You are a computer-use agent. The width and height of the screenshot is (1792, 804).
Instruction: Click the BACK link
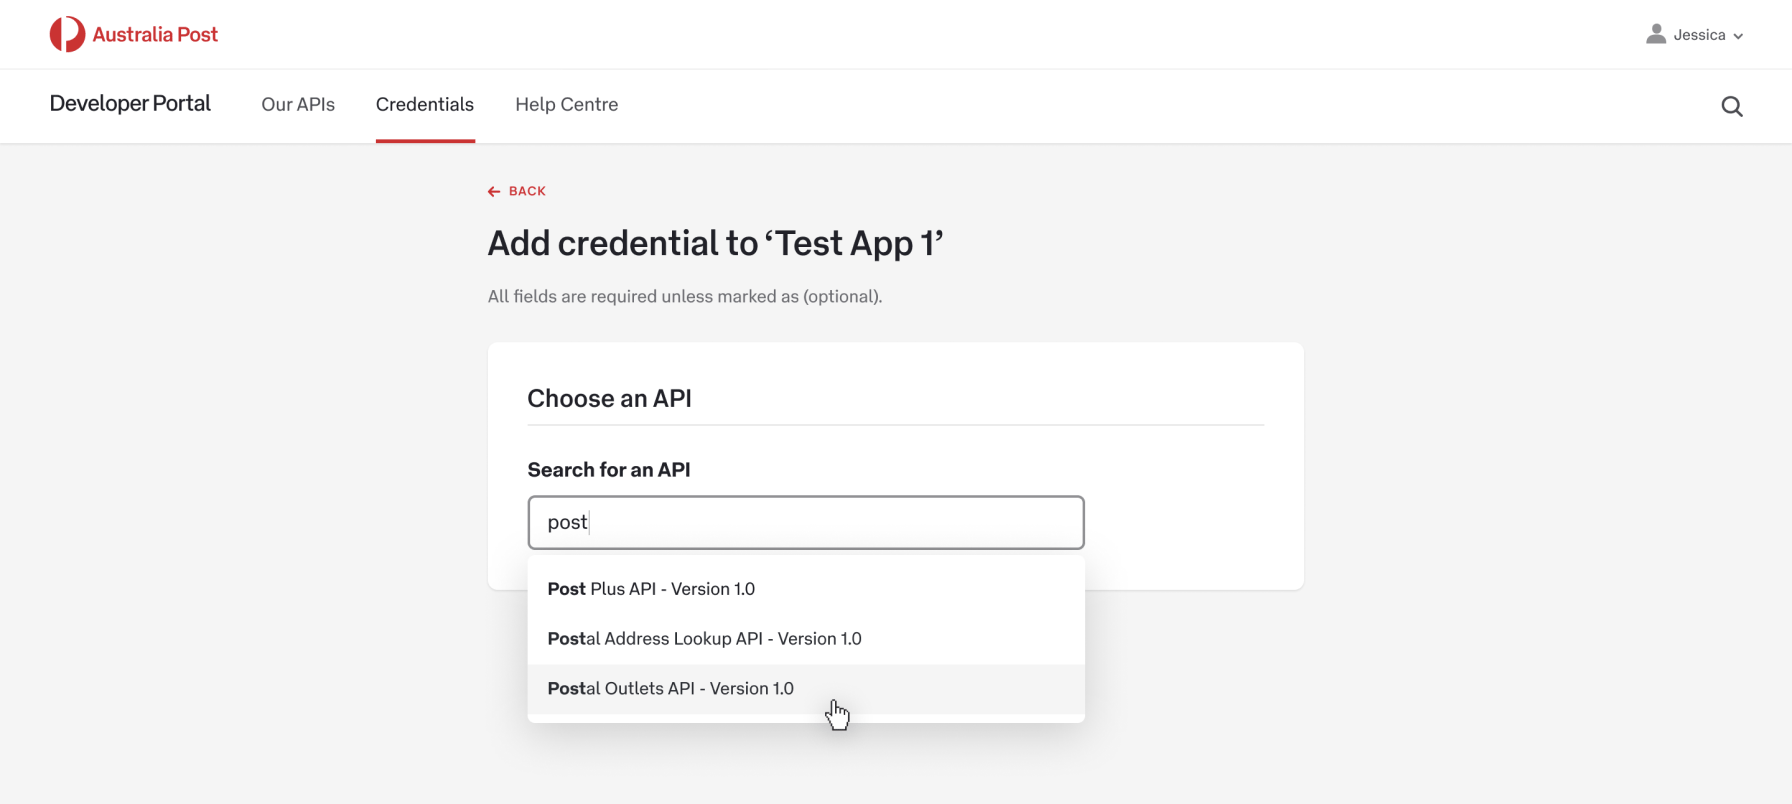pyautogui.click(x=527, y=191)
